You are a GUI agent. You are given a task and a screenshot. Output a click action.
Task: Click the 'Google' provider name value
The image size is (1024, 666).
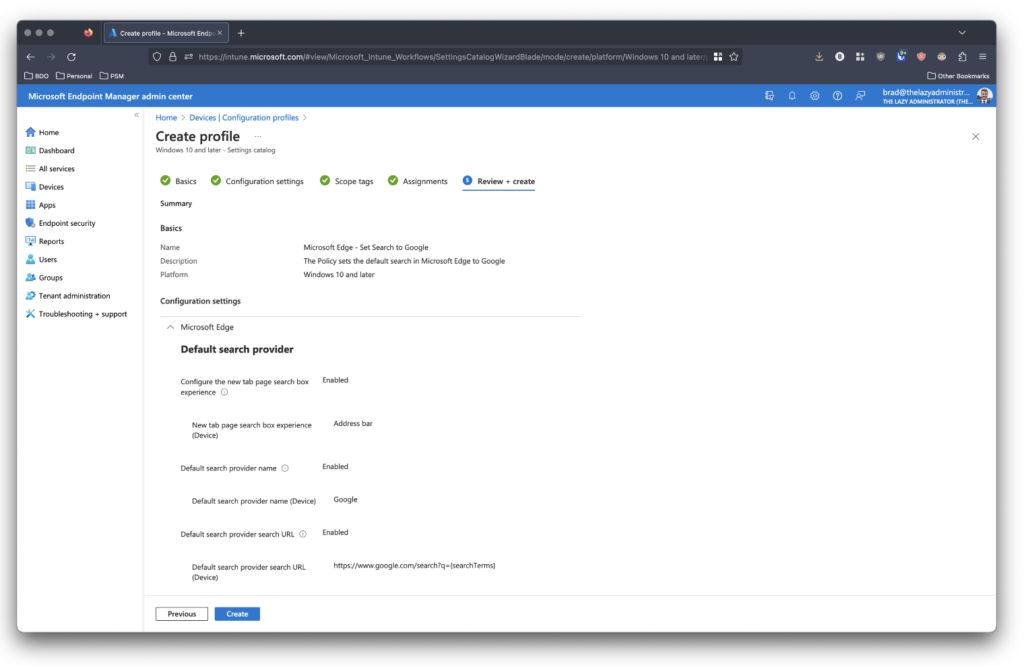tap(345, 500)
